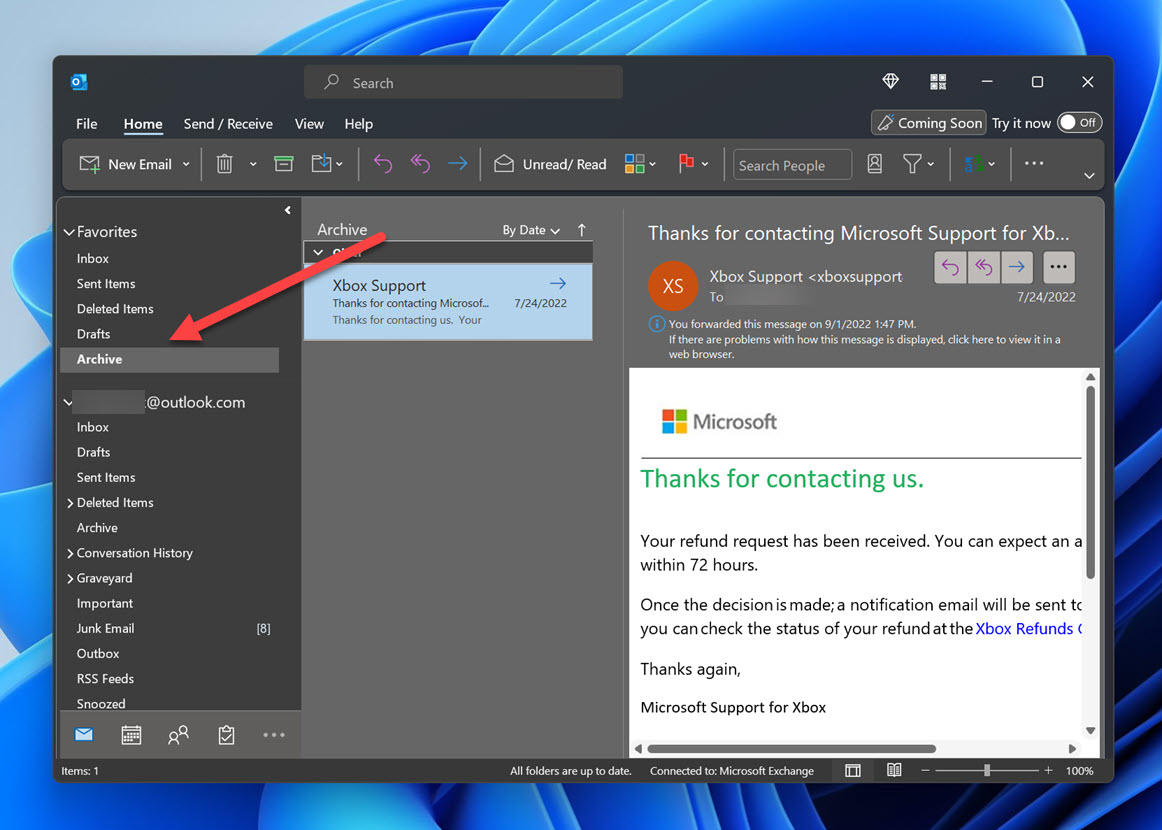The height and width of the screenshot is (830, 1162).
Task: Click the Reply All icon in ribbon
Action: (420, 164)
